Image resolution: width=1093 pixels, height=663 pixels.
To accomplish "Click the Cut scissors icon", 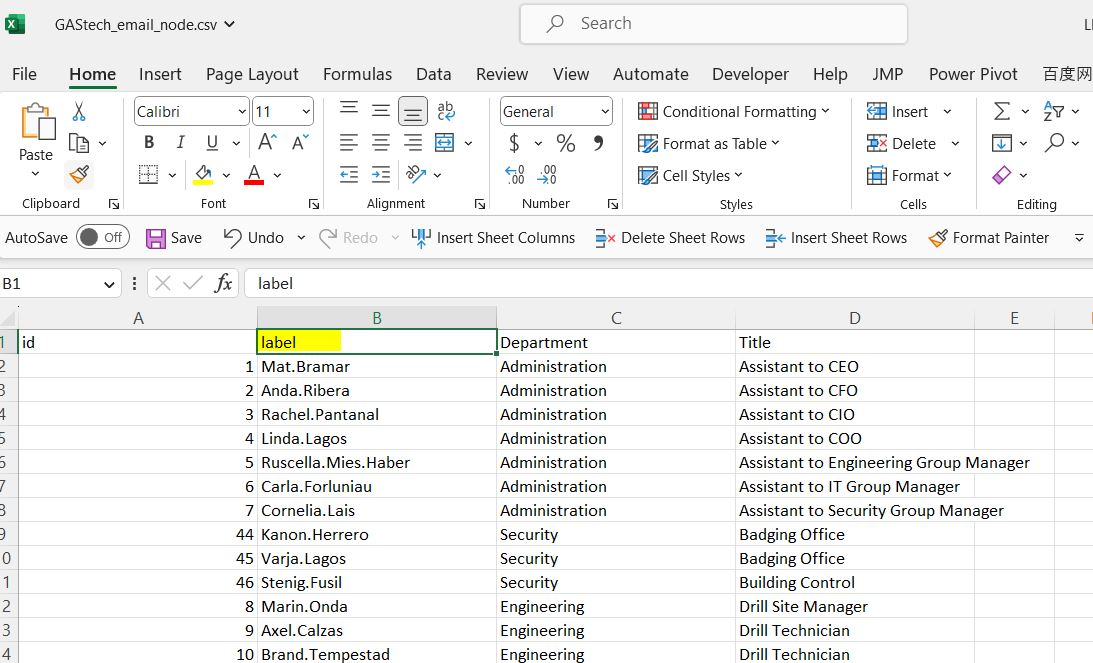I will [x=79, y=111].
